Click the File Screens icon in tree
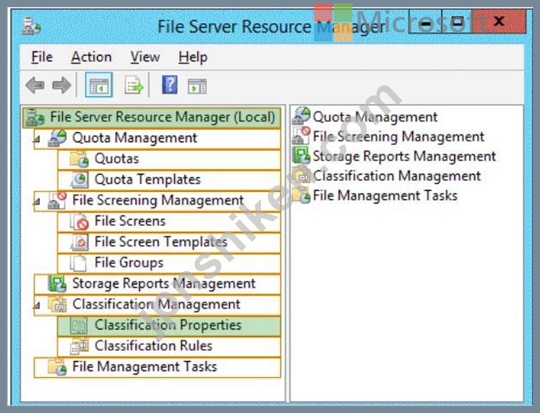This screenshot has height=413, width=540. tap(80, 221)
